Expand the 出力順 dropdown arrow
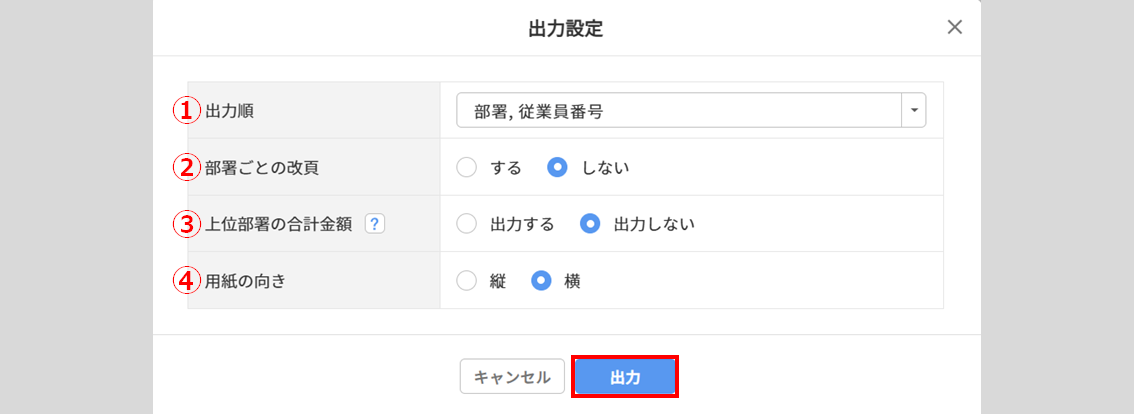Screen dimensions: 1134x414 pos(914,111)
